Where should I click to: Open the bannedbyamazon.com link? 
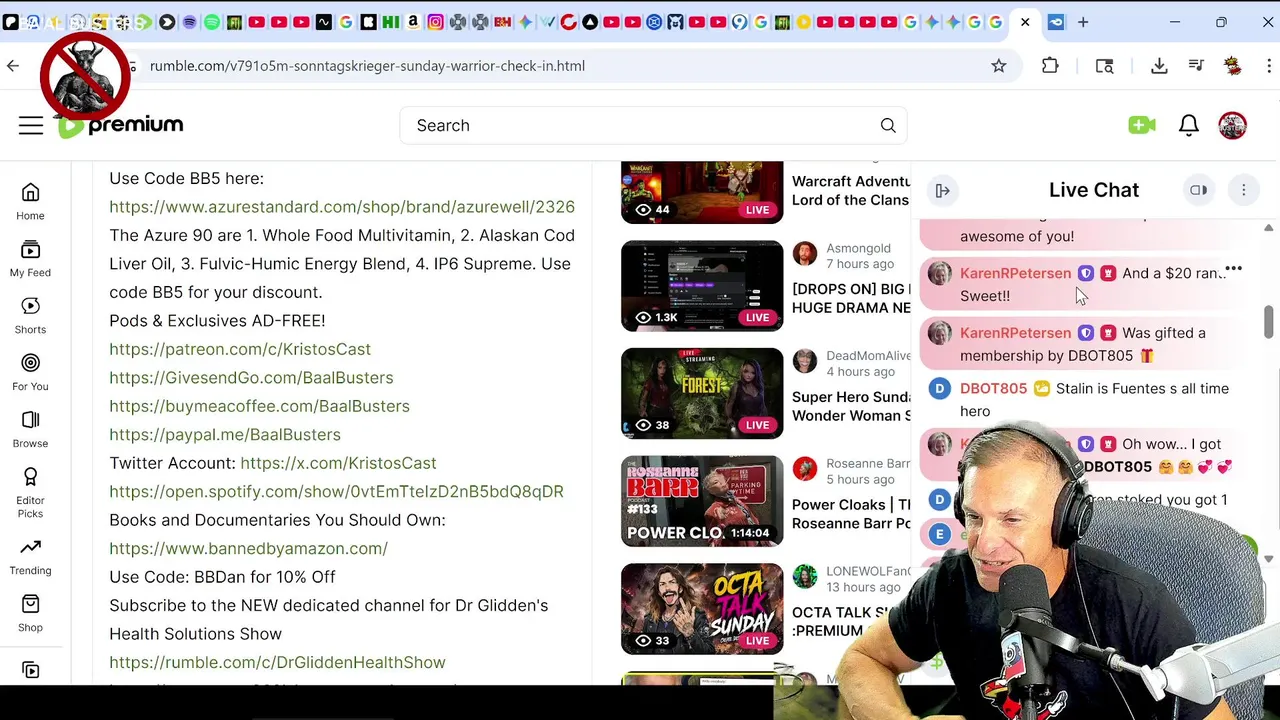tap(248, 549)
